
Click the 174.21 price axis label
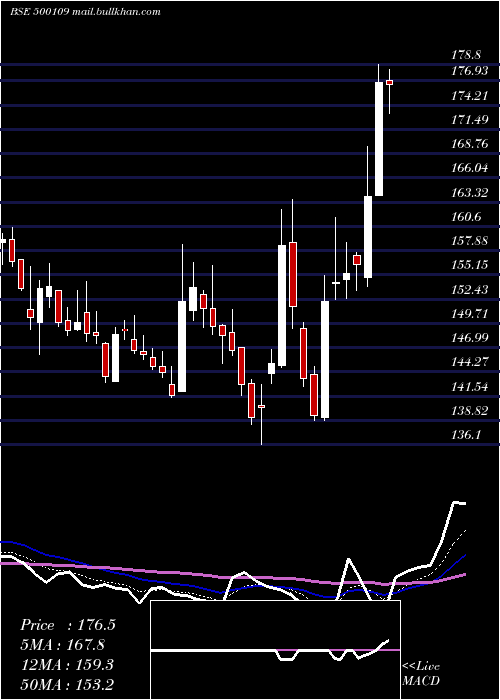[470, 95]
